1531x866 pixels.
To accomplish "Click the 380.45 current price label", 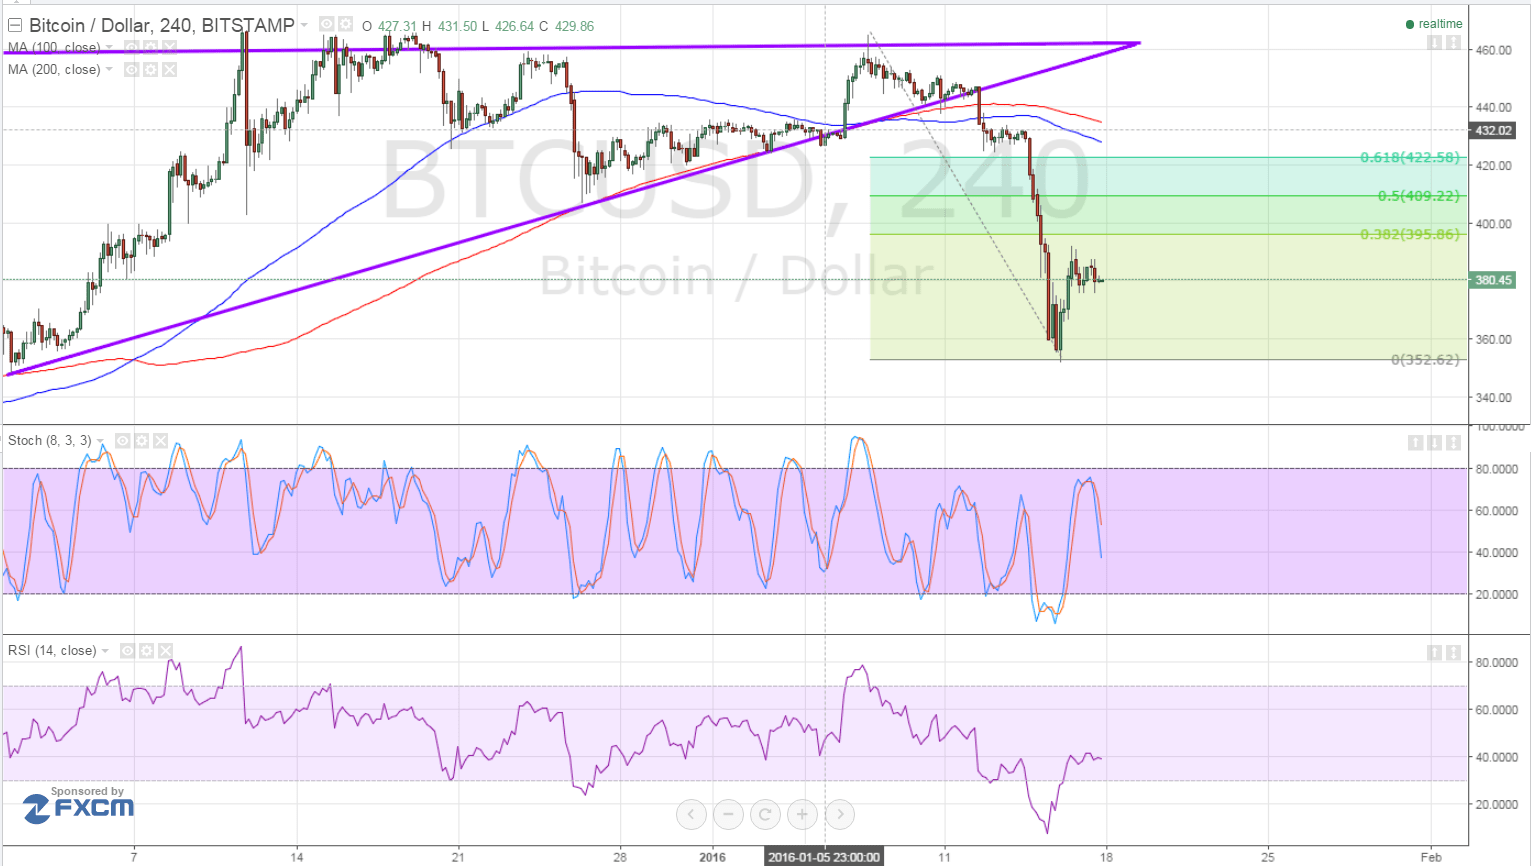I will pos(1494,280).
